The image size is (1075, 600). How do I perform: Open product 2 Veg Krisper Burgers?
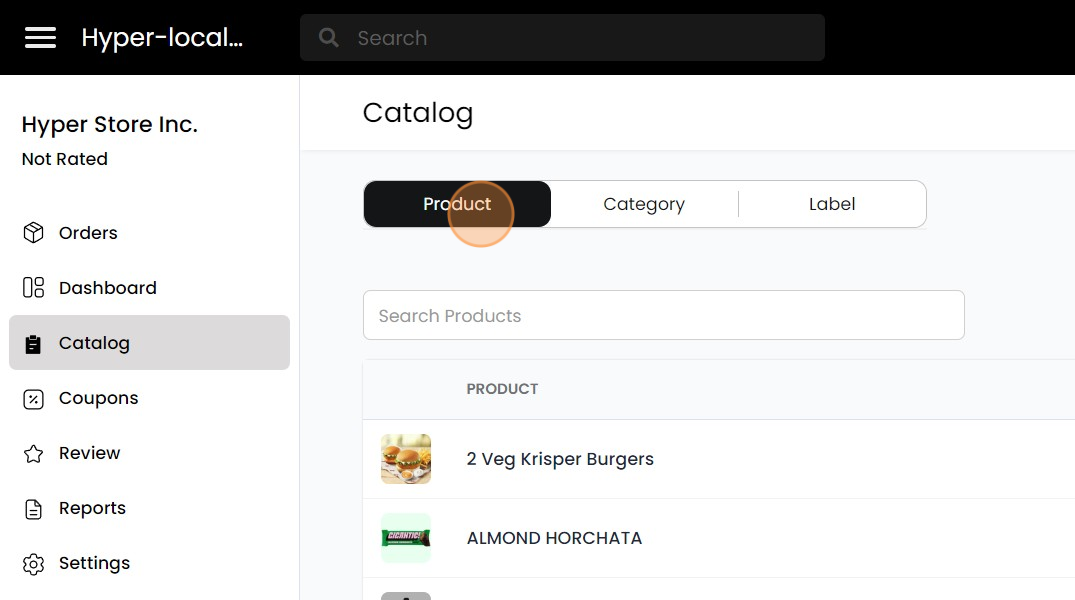(x=560, y=459)
